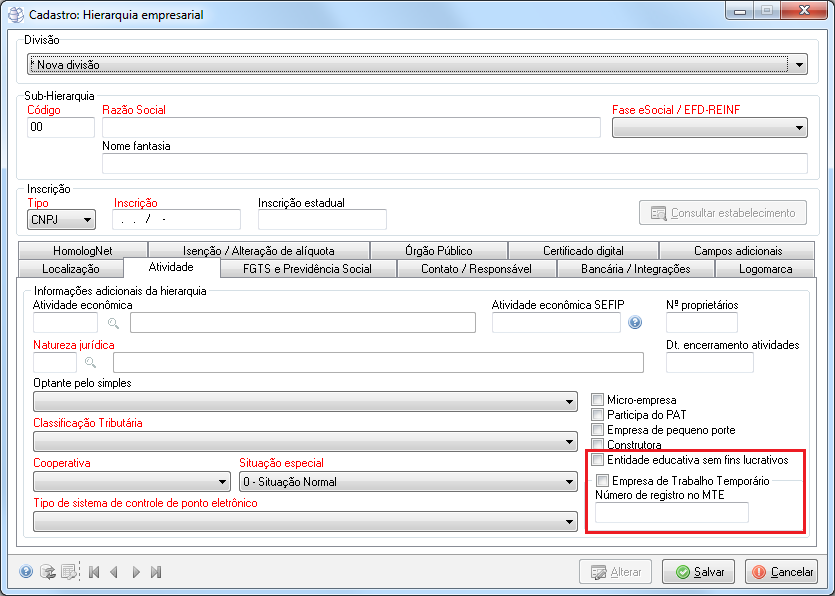835x596 pixels.
Task: Open the Certificado digital tab
Action: coord(582,251)
